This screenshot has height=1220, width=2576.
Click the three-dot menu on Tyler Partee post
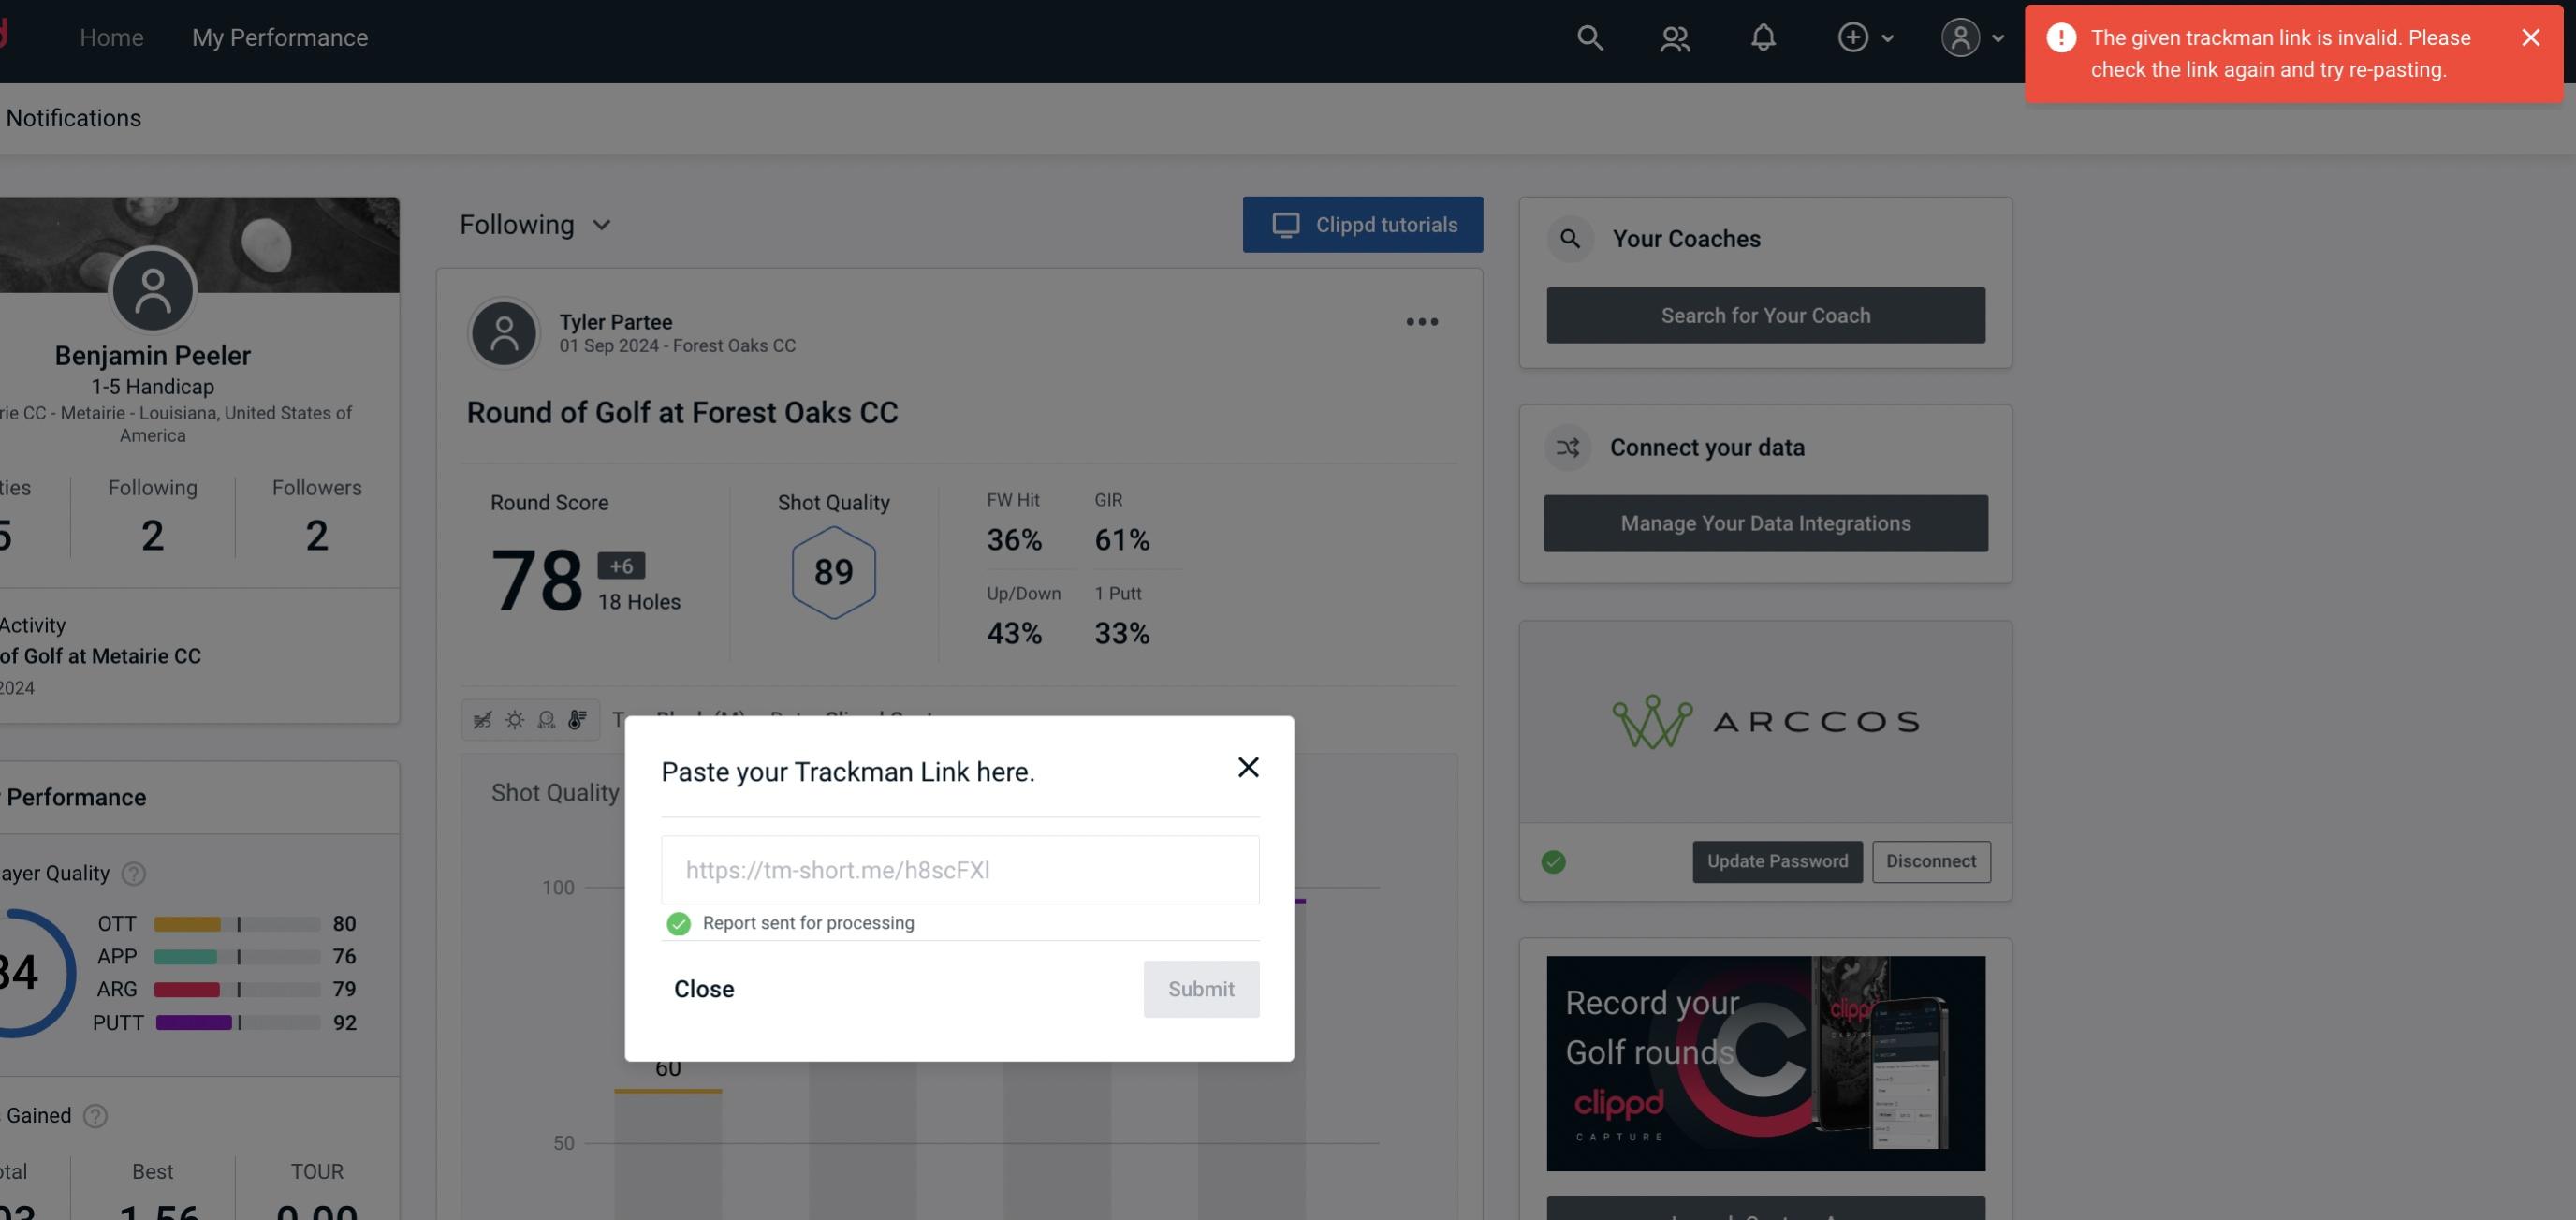[1421, 322]
